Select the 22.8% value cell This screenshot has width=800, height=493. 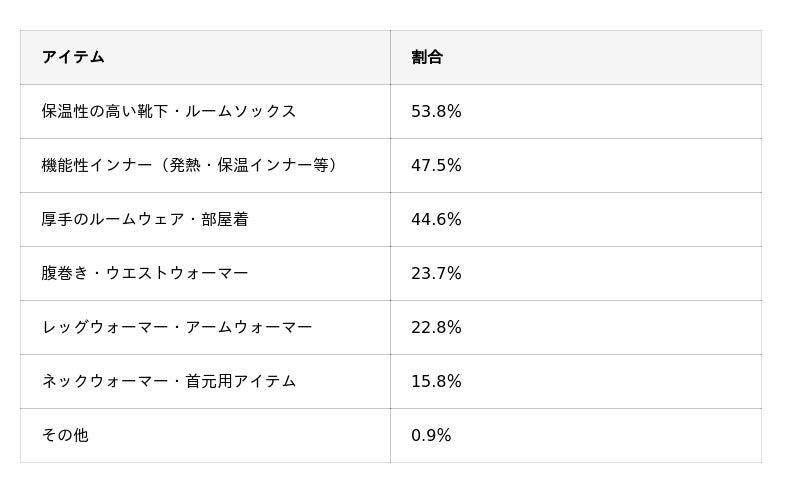(x=576, y=327)
